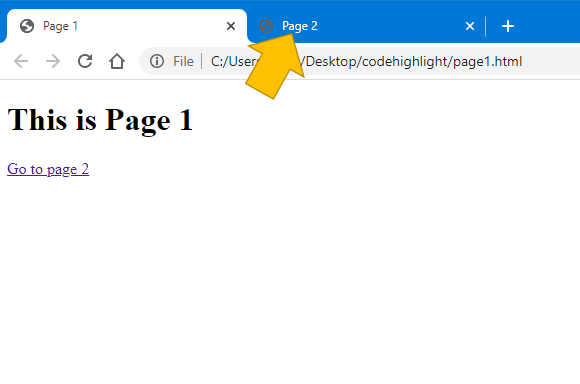Screen dimensions: 580x384
Task: Open the home page
Action: 117,61
